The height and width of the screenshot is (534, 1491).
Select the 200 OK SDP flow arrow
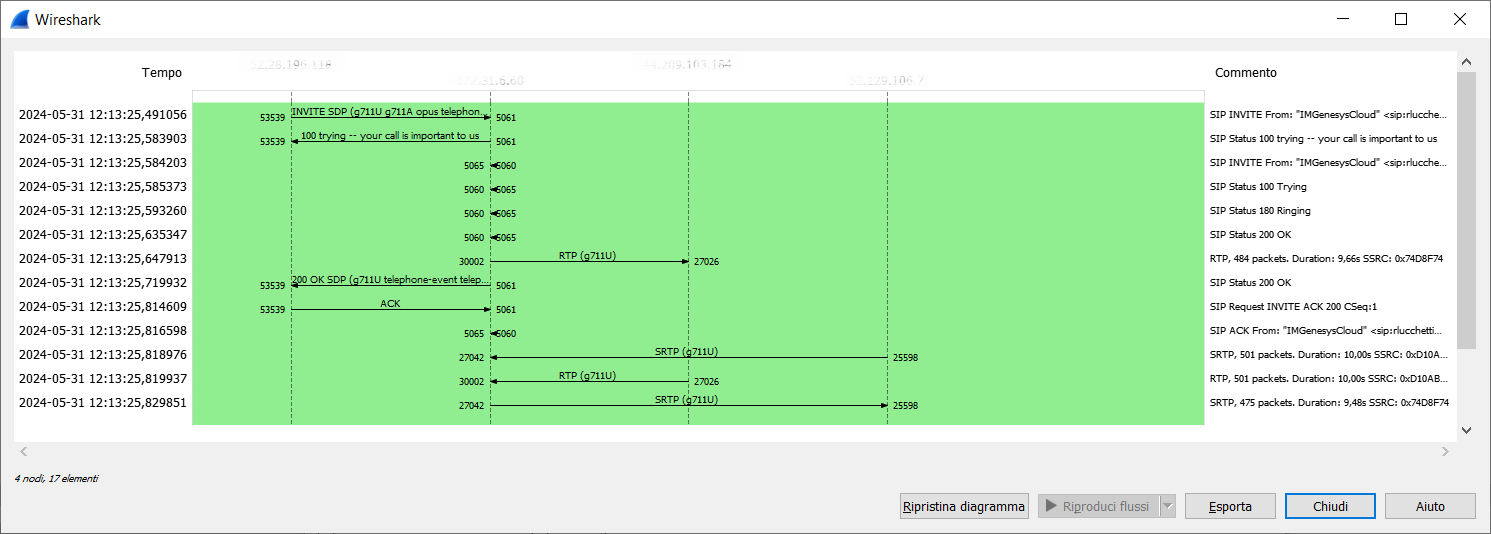click(x=390, y=285)
